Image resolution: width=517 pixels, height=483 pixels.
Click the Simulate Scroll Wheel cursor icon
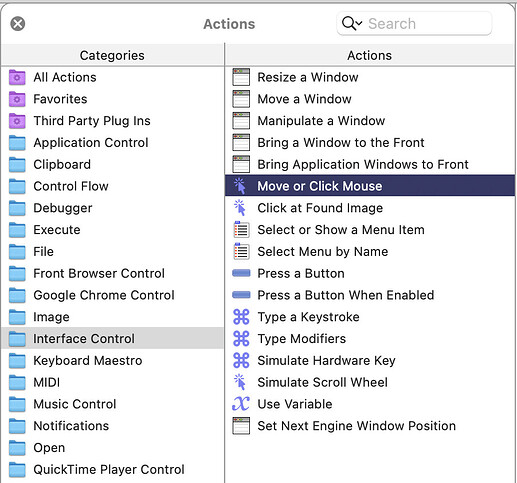click(x=240, y=382)
